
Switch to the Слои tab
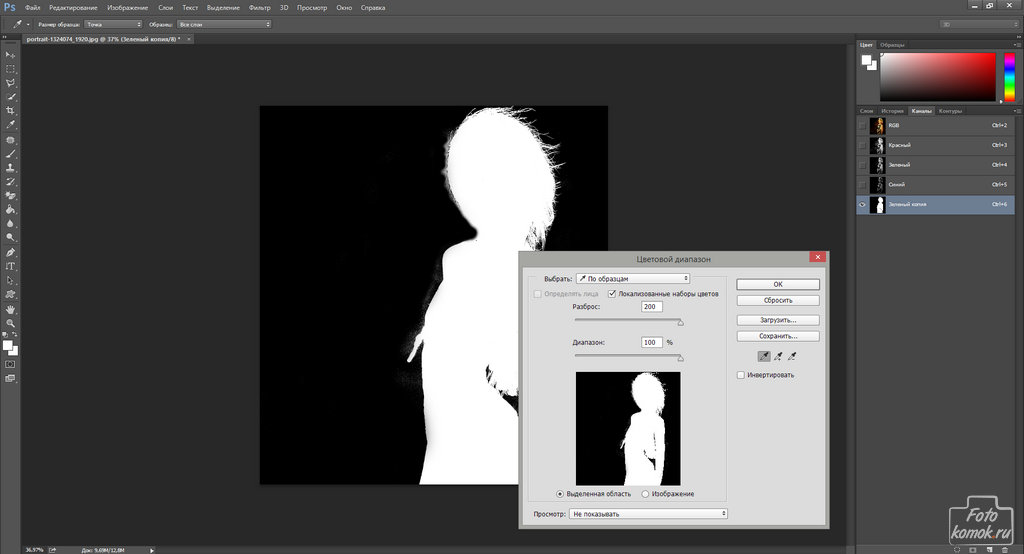point(866,111)
